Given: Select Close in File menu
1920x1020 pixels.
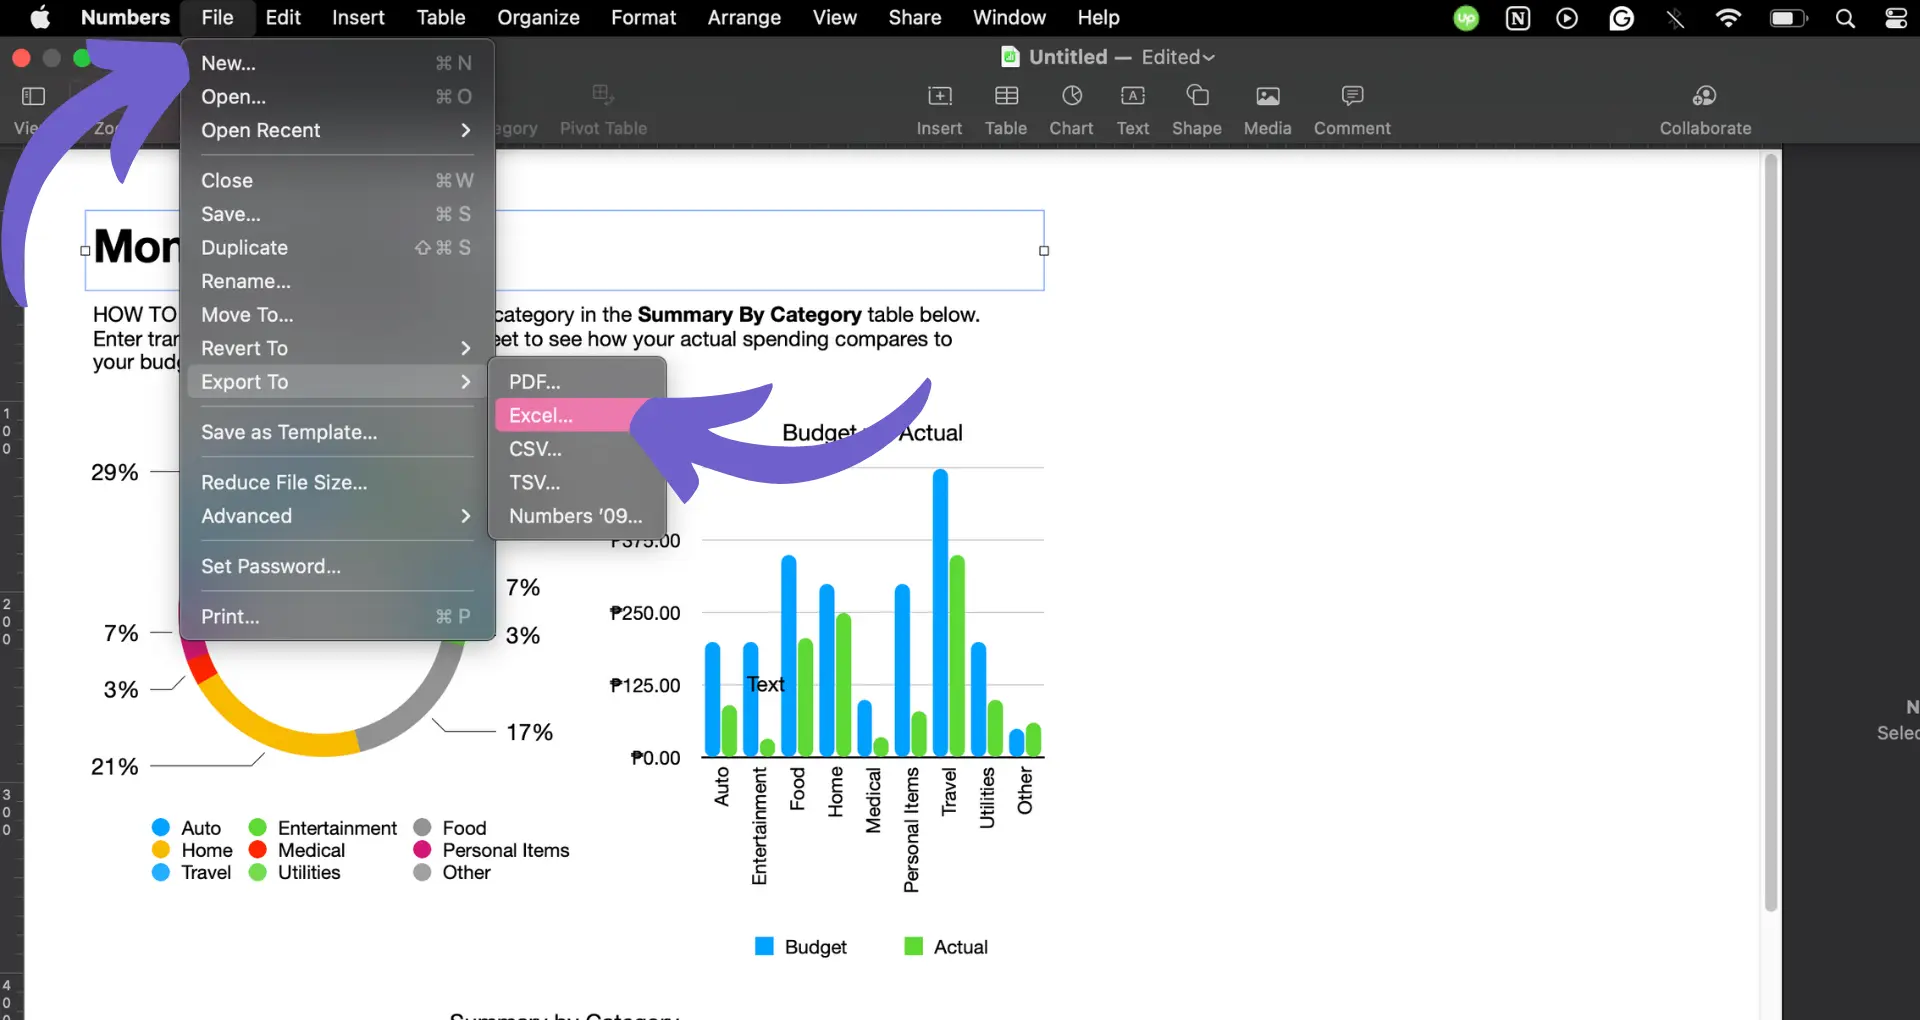Looking at the screenshot, I should click(x=336, y=181).
